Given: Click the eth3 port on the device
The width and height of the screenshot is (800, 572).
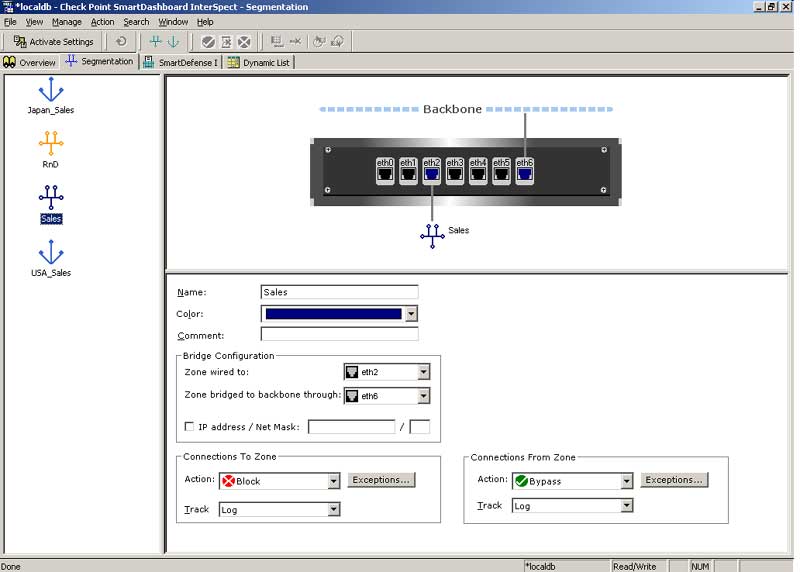Looking at the screenshot, I should point(455,170).
